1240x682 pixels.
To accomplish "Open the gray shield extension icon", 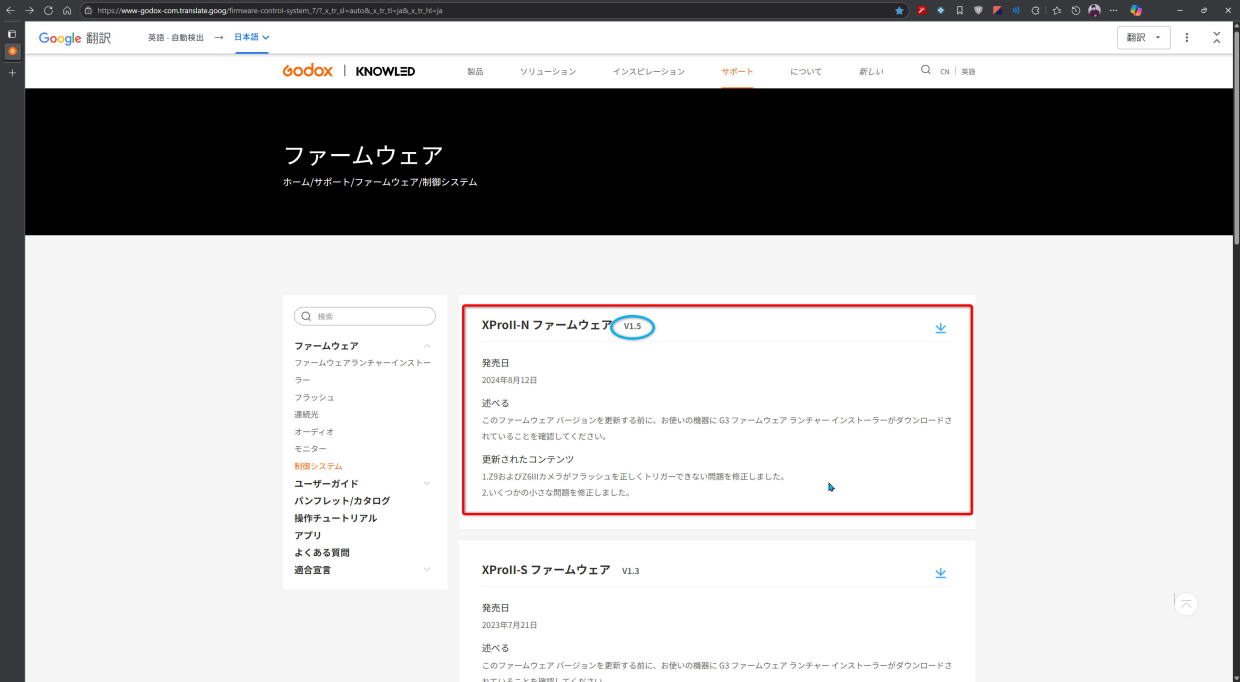I will (978, 10).
